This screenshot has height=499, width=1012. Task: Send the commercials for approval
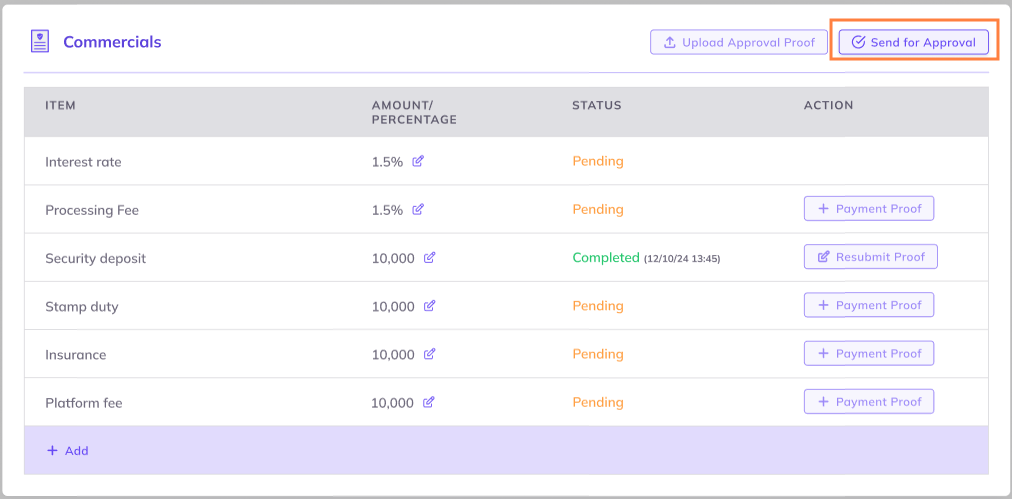(x=913, y=43)
